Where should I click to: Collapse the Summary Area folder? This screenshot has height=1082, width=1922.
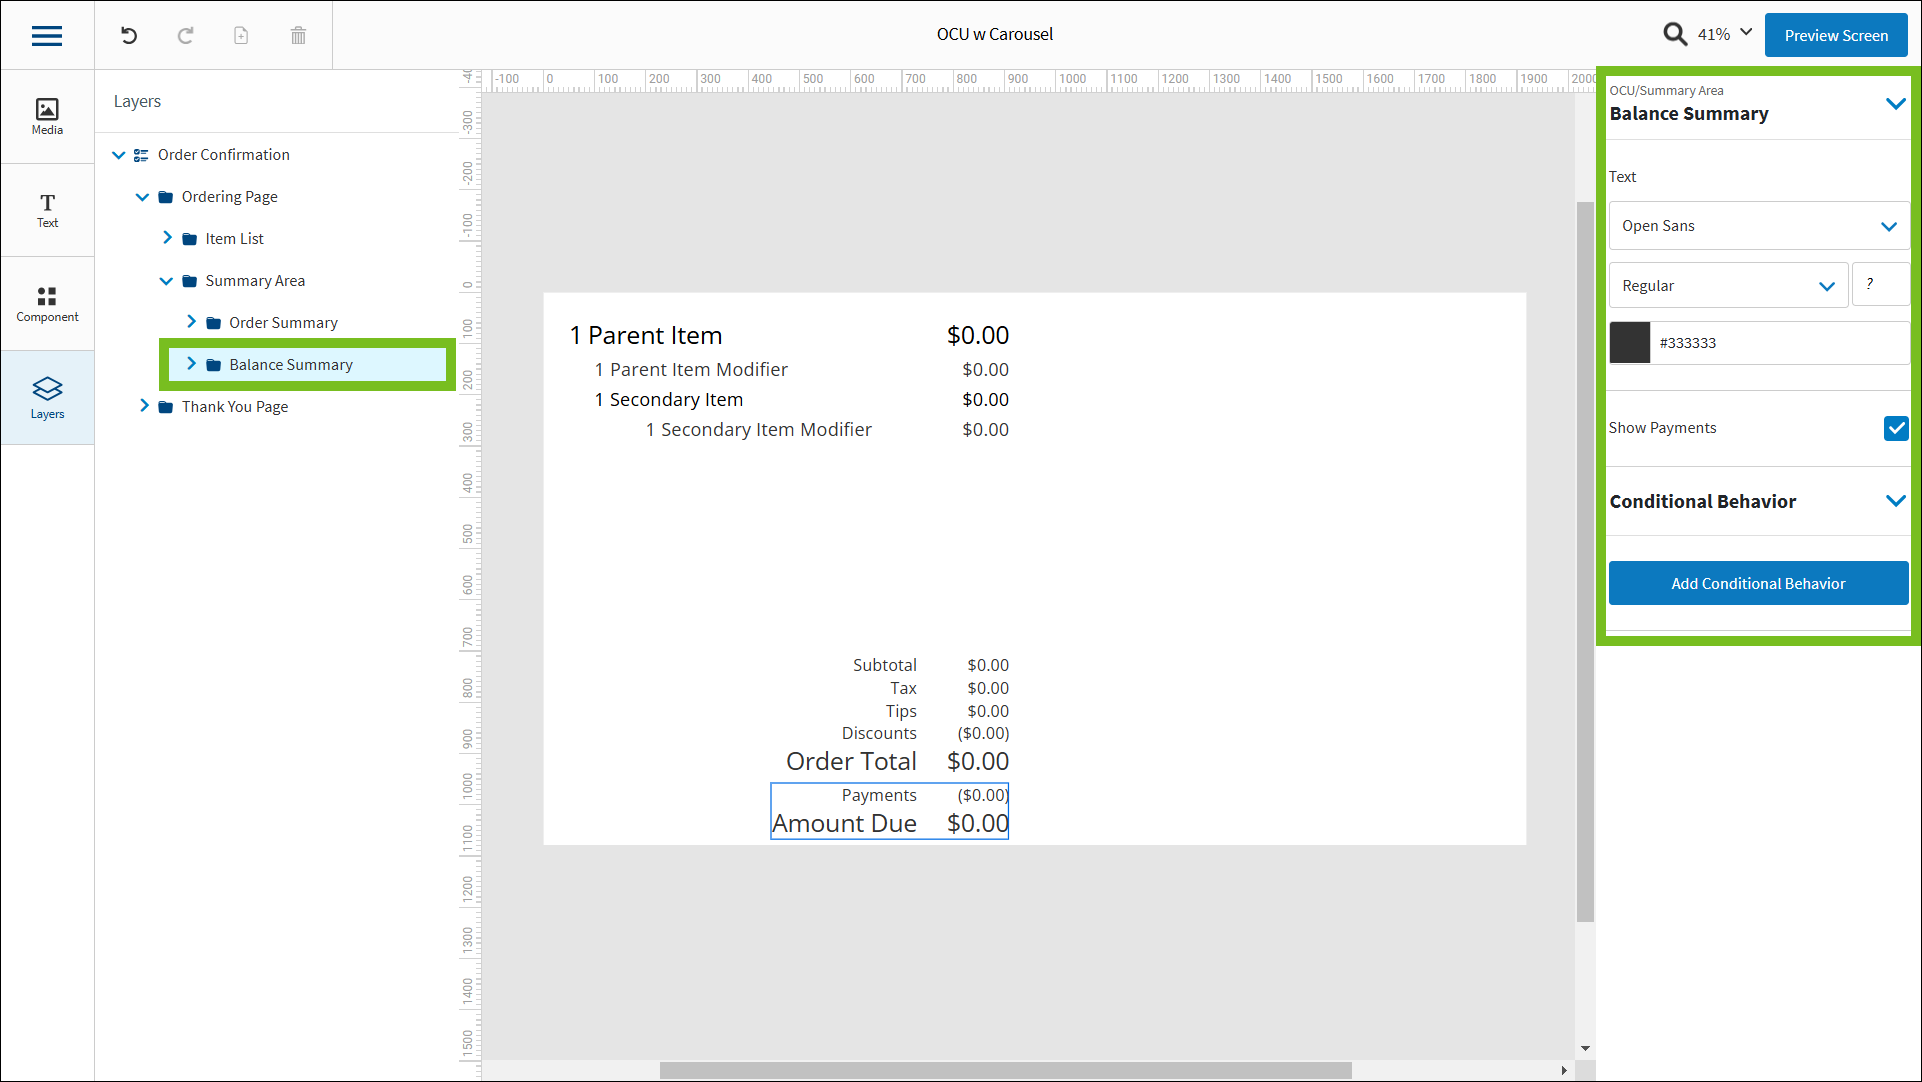click(x=166, y=281)
